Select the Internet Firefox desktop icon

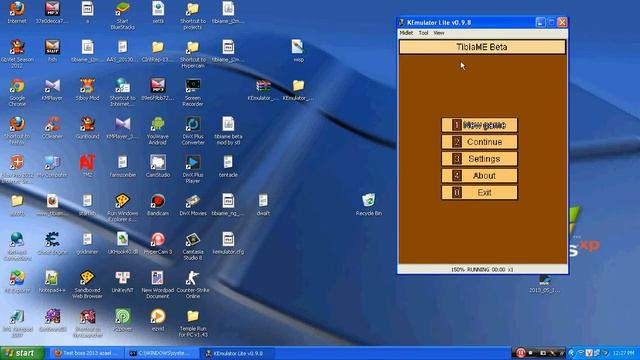pyautogui.click(x=17, y=13)
